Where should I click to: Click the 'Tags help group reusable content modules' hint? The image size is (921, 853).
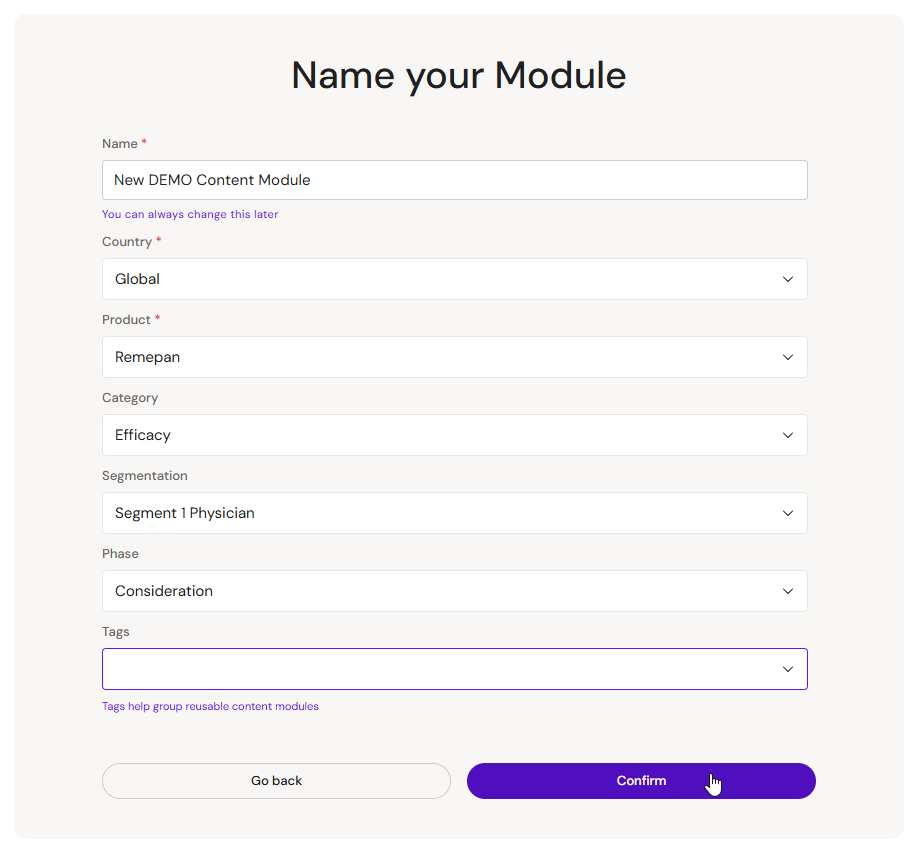point(210,706)
